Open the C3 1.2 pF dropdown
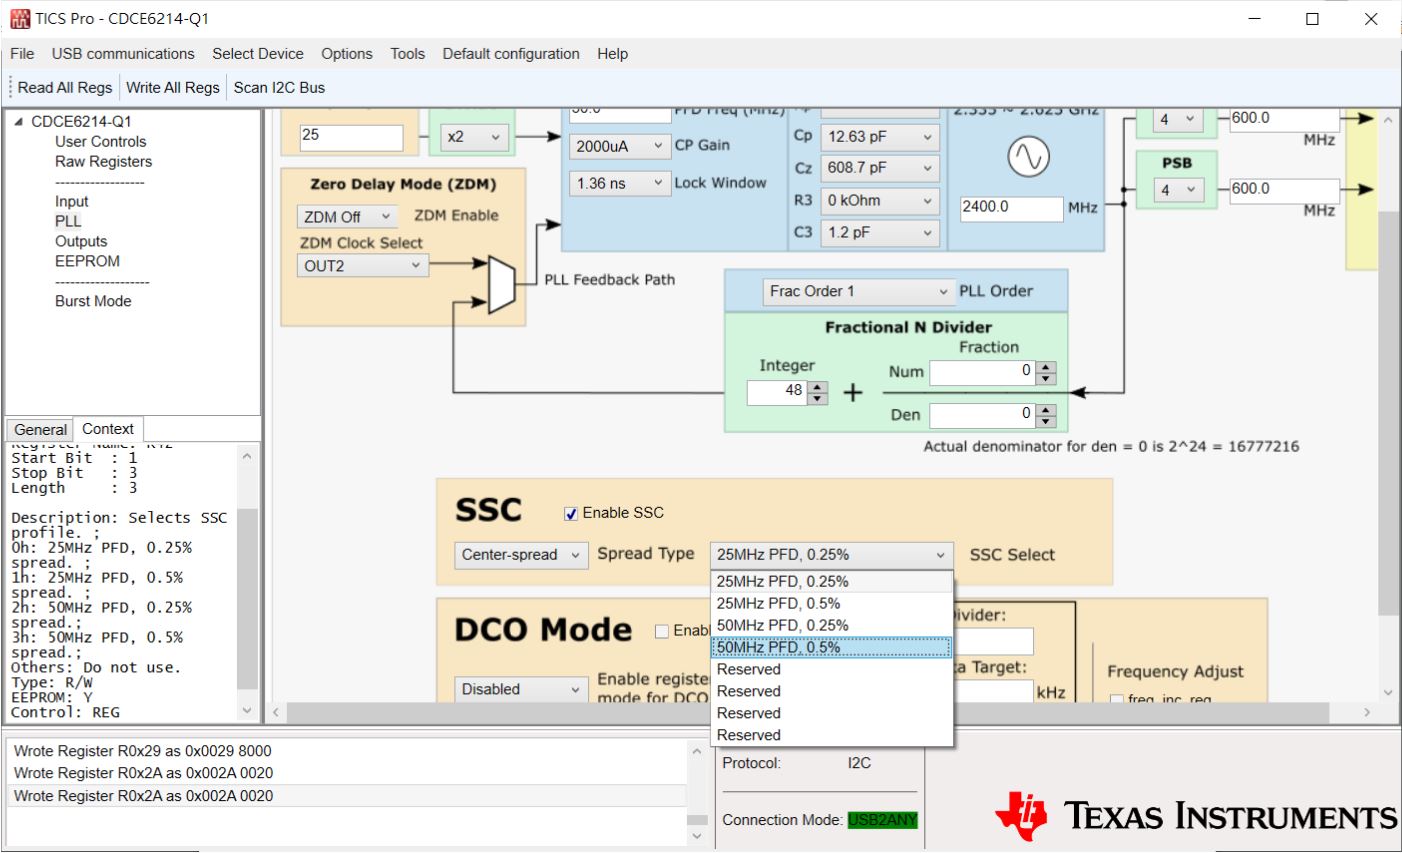Screen dimensions: 1402x853 (880, 233)
